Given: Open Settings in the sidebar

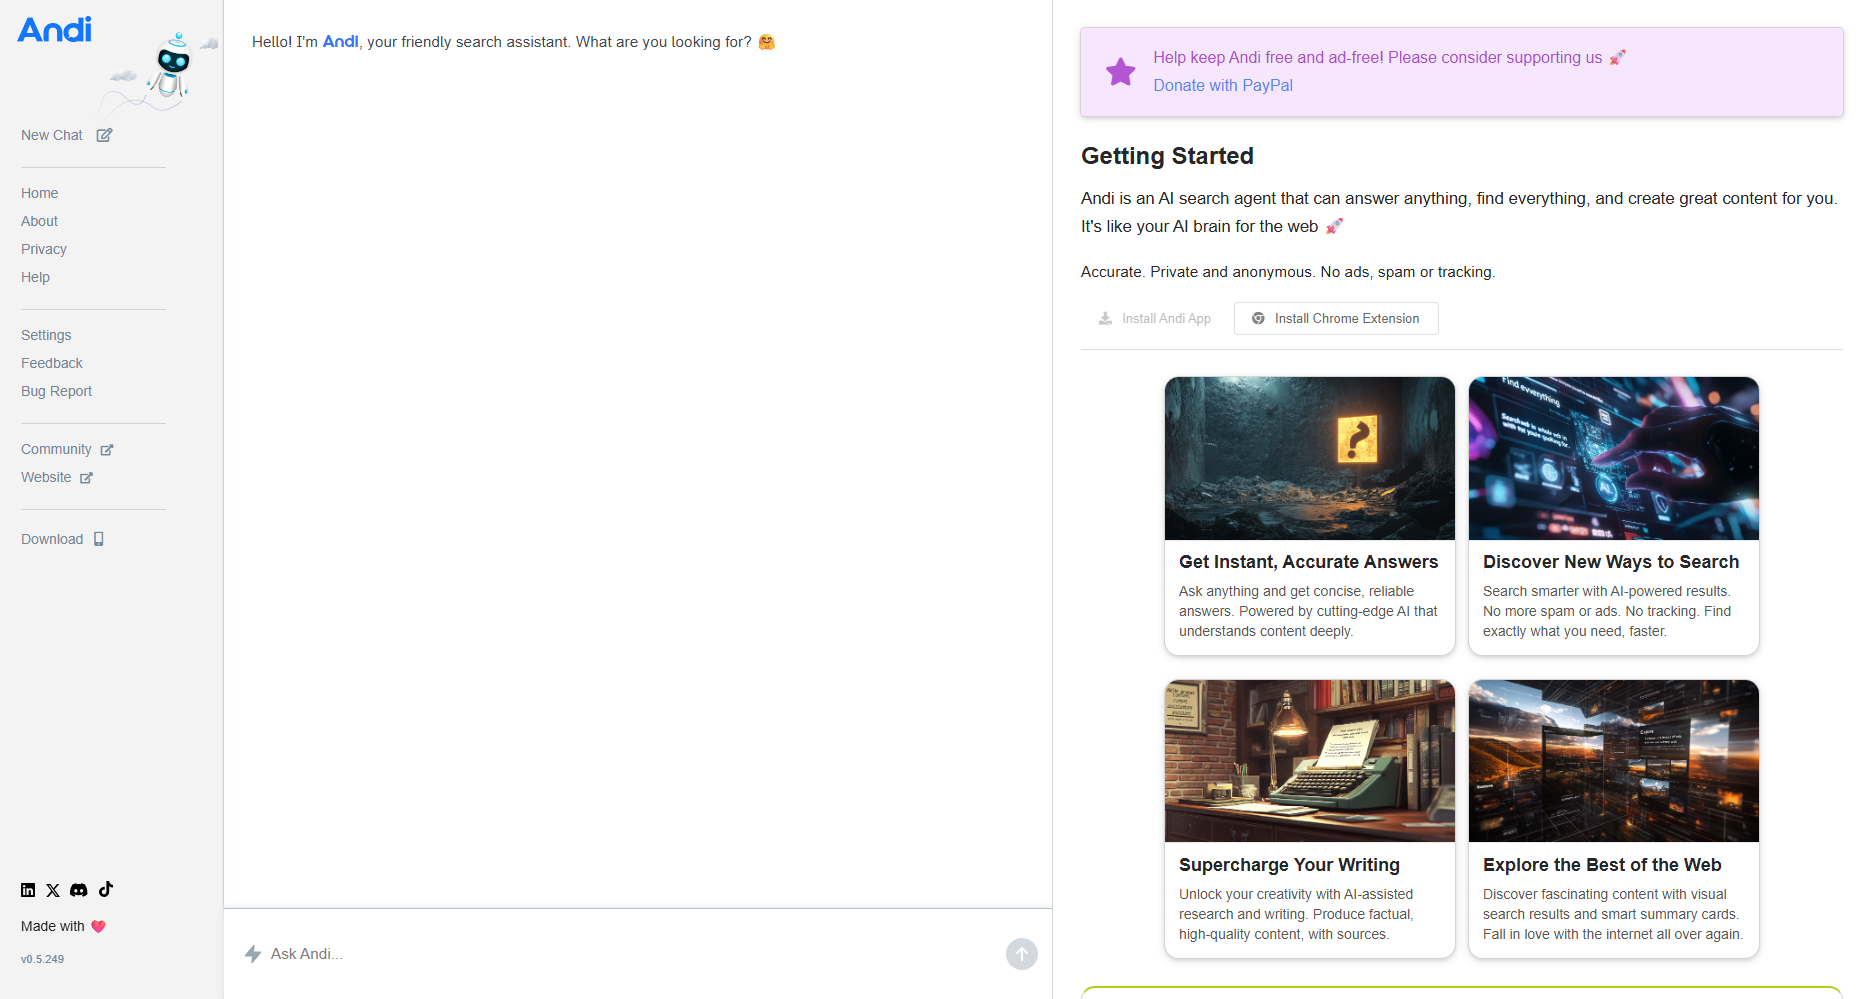Looking at the screenshot, I should pos(46,335).
